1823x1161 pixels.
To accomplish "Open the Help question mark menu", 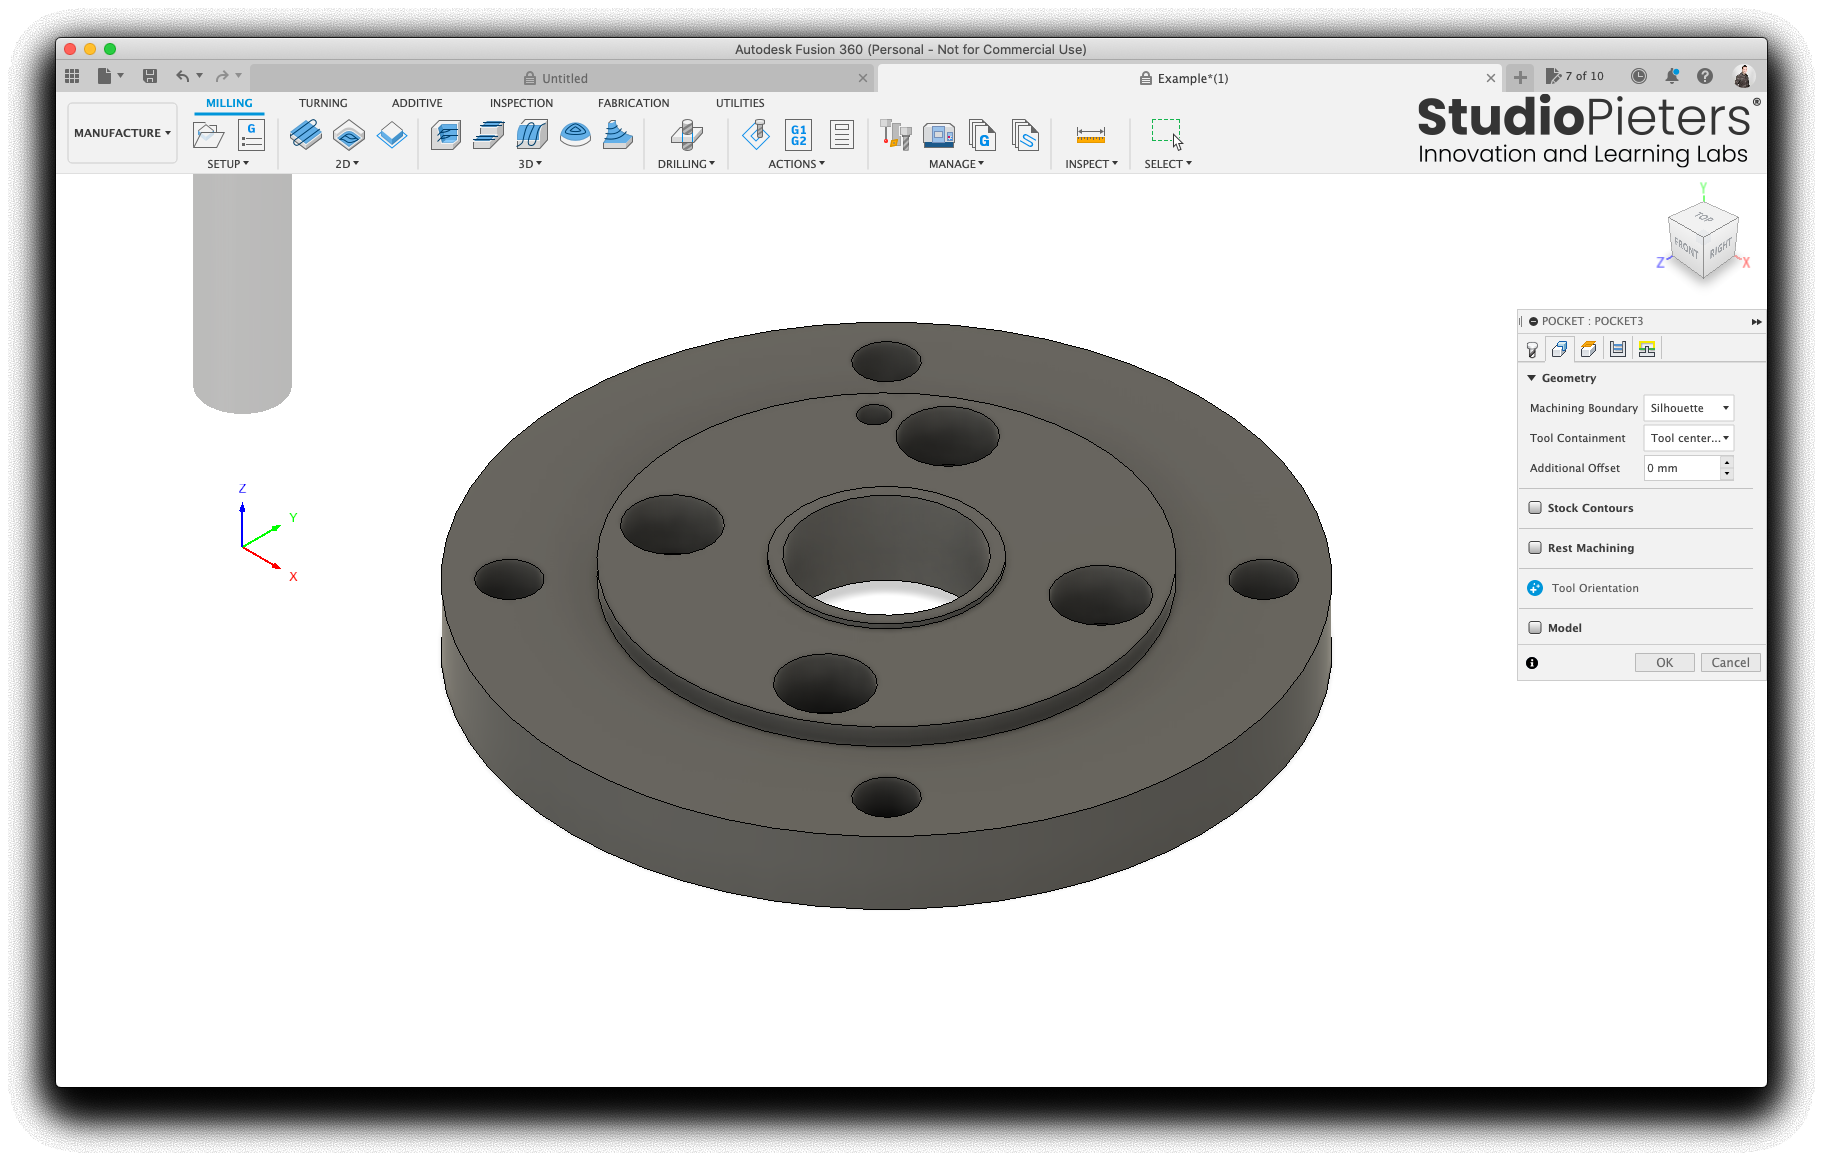I will coord(1705,76).
